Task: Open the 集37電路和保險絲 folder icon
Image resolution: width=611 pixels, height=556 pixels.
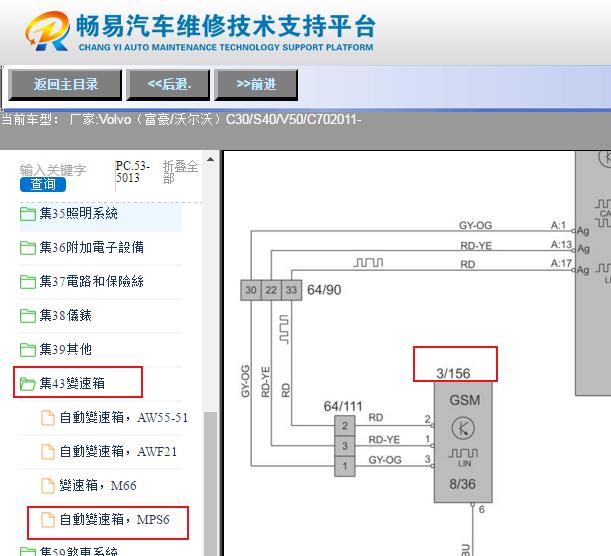Action: [28, 282]
